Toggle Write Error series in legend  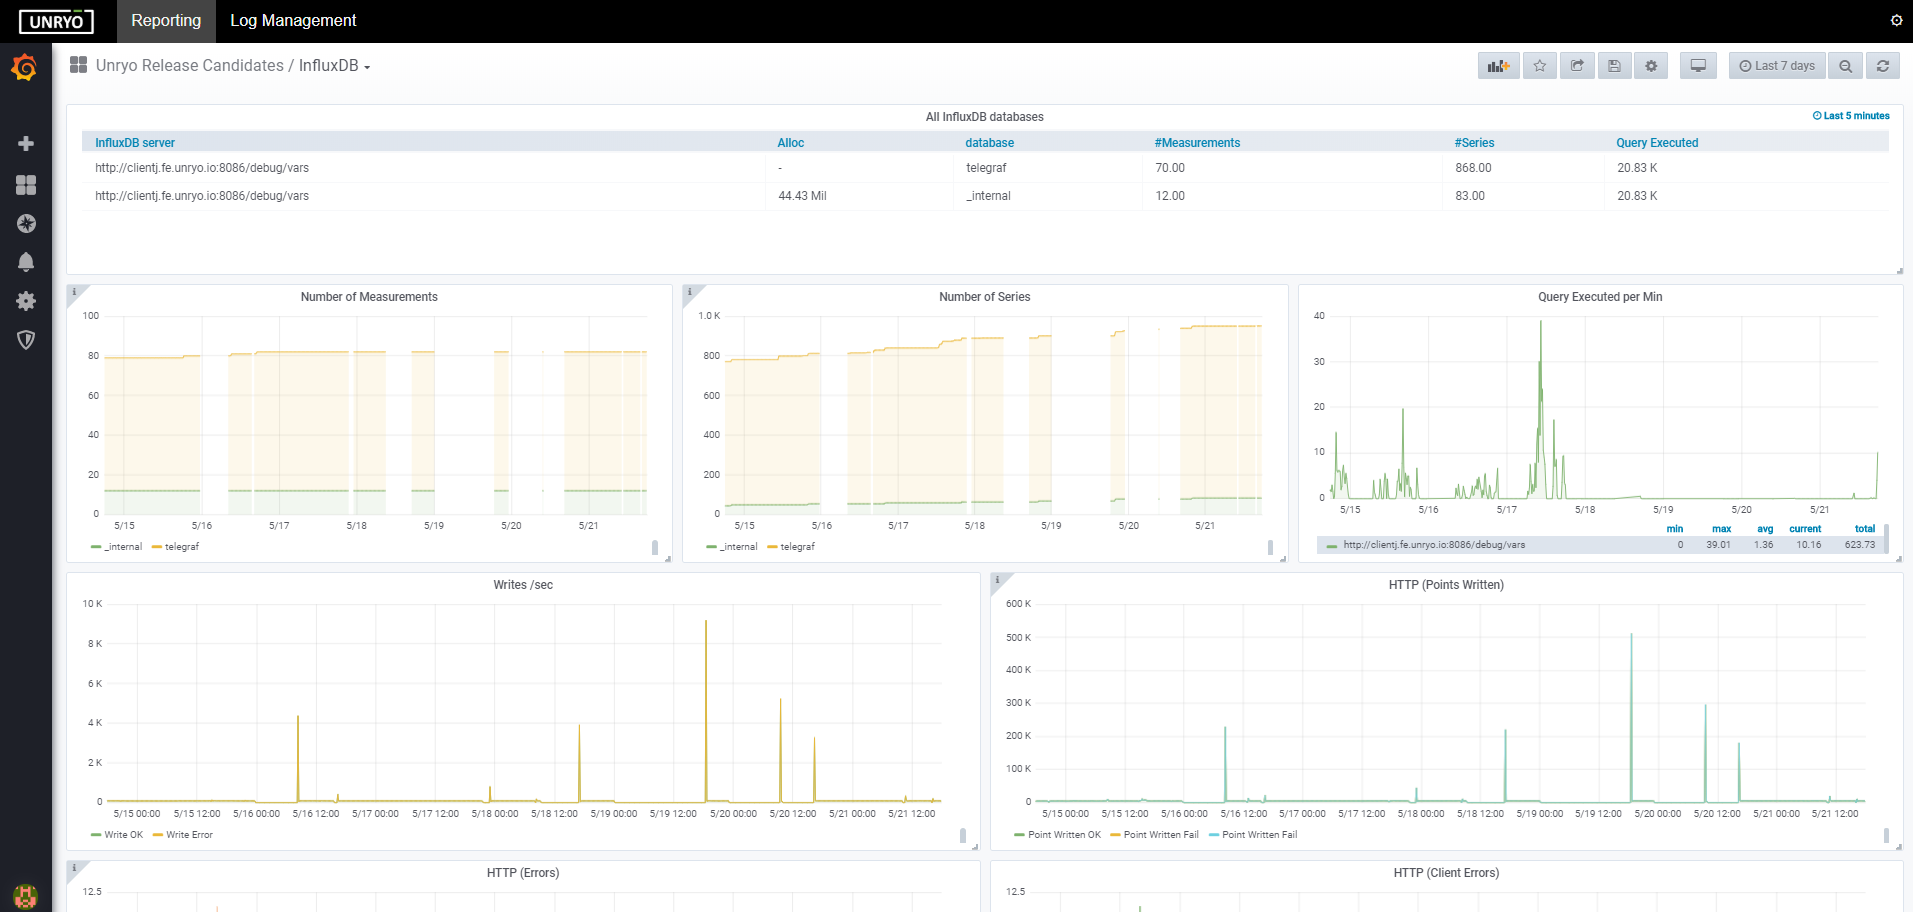pyautogui.click(x=189, y=835)
